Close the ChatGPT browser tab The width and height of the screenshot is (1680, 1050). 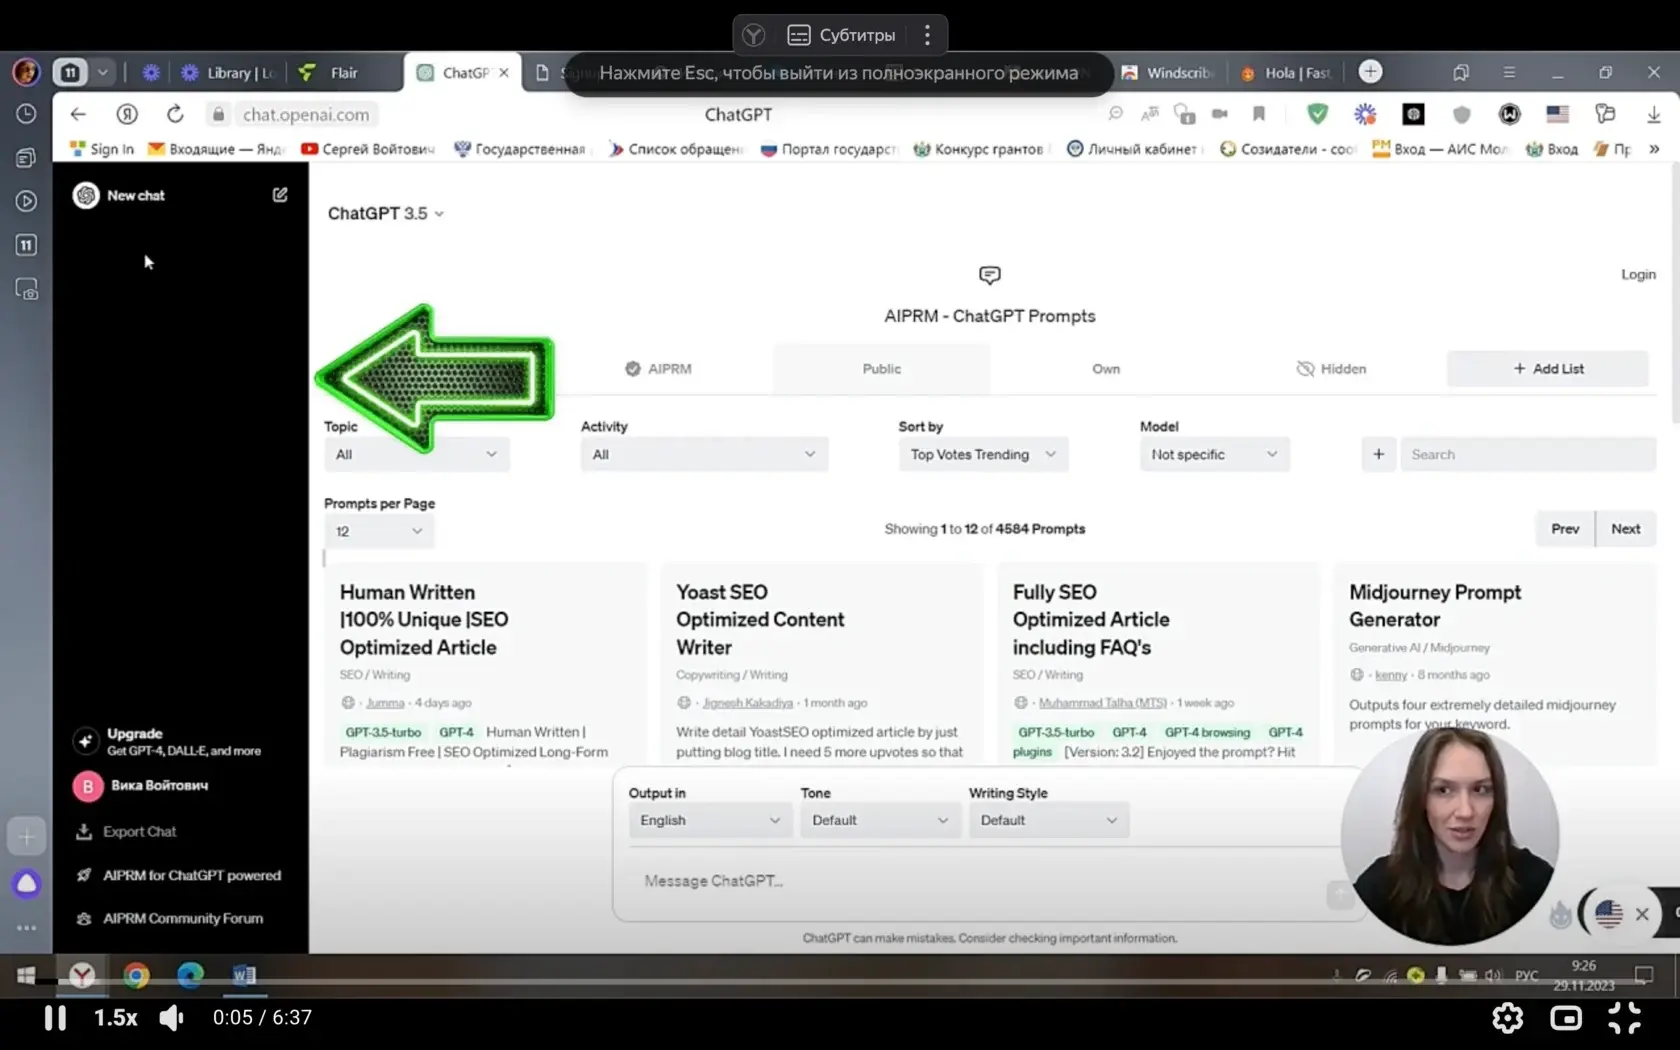tap(504, 73)
